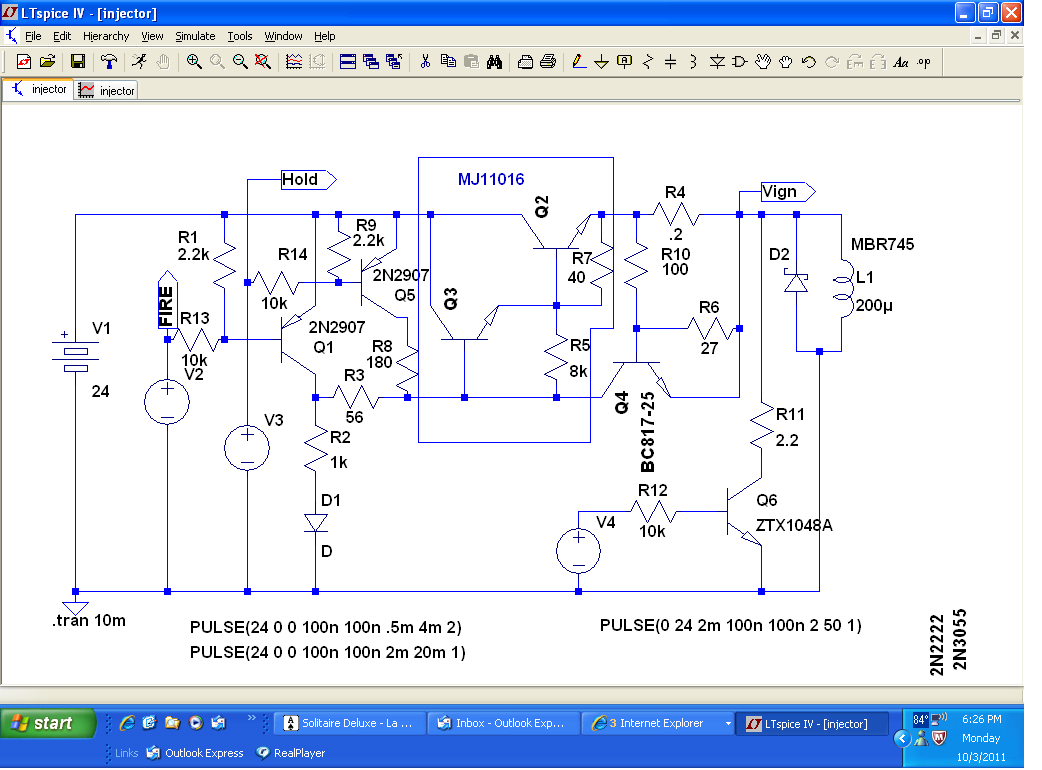
Task: Select the Cut scissors tool
Action: pyautogui.click(x=425, y=62)
